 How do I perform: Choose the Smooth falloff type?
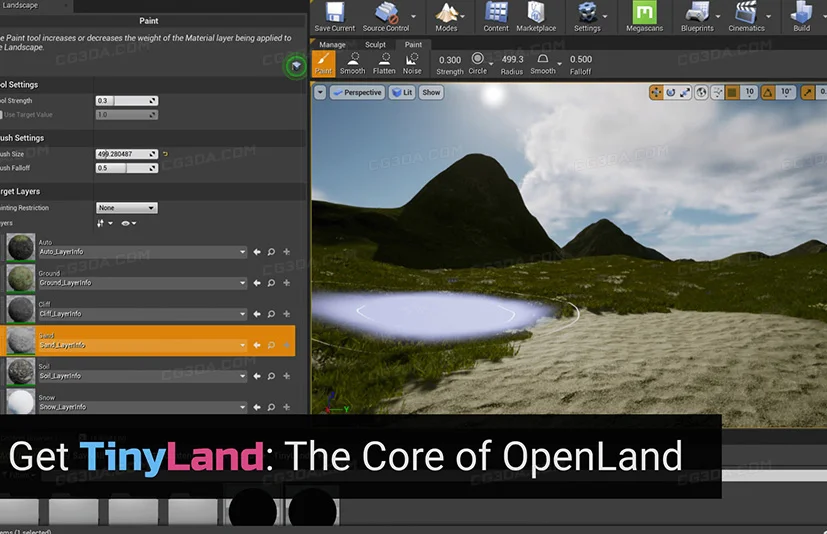[543, 64]
